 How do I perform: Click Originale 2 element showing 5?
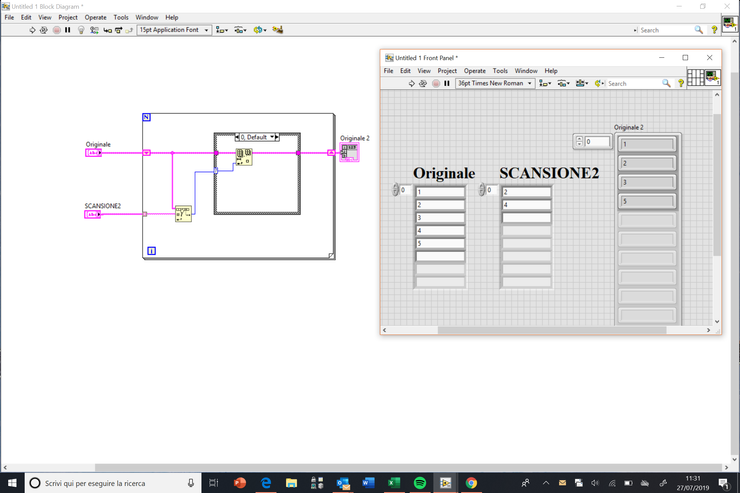click(x=647, y=201)
